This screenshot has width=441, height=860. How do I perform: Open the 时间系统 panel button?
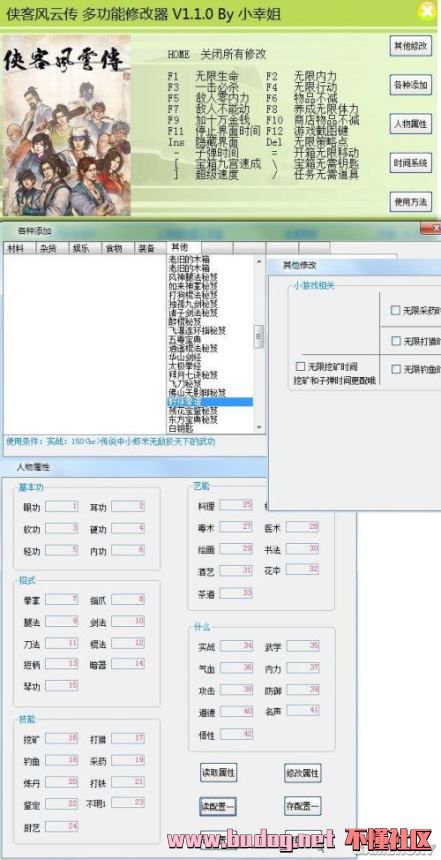[x=410, y=163]
